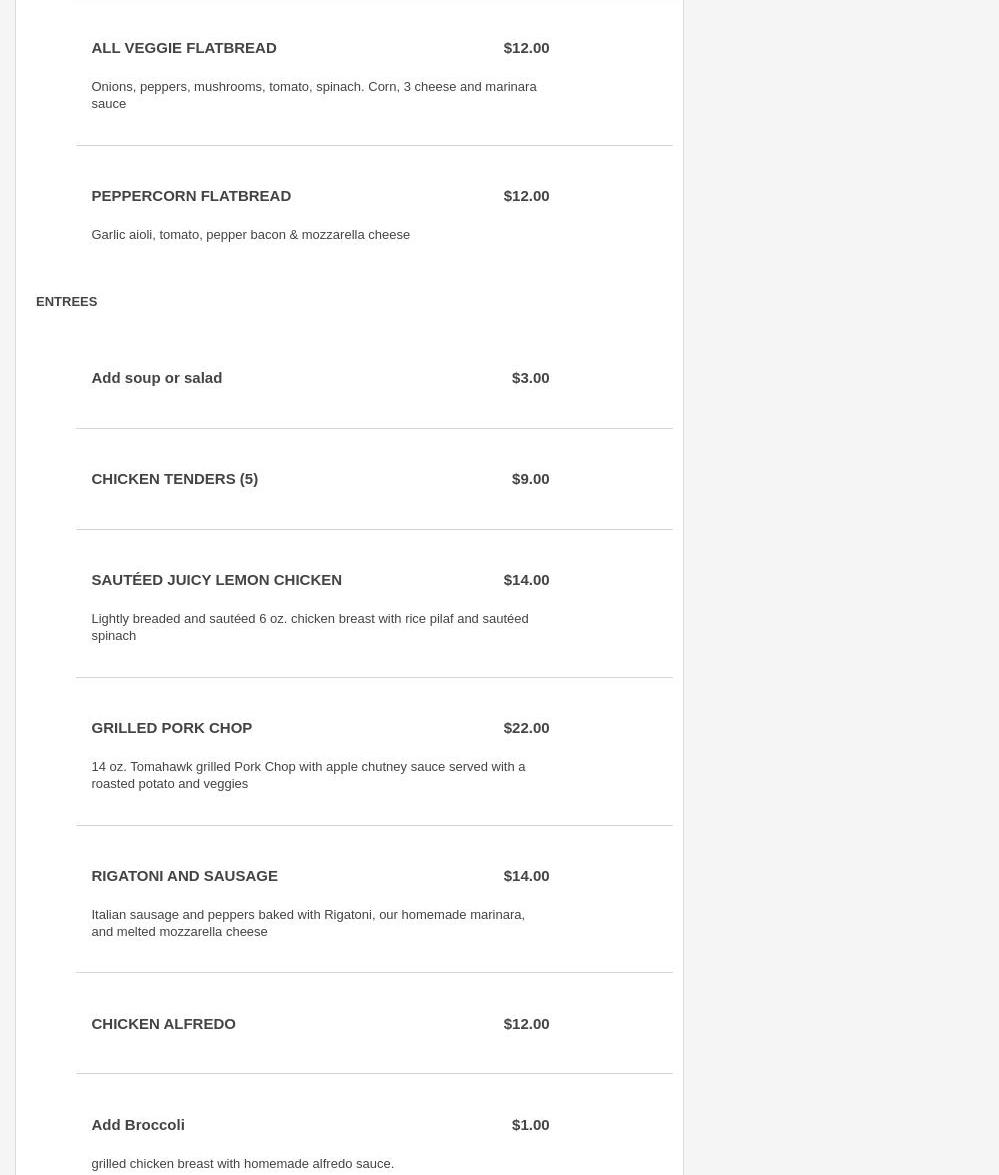Select the CHICKEN ALFREDO entree
Viewport: 999px width, 1175px height.
(x=163, y=1024)
